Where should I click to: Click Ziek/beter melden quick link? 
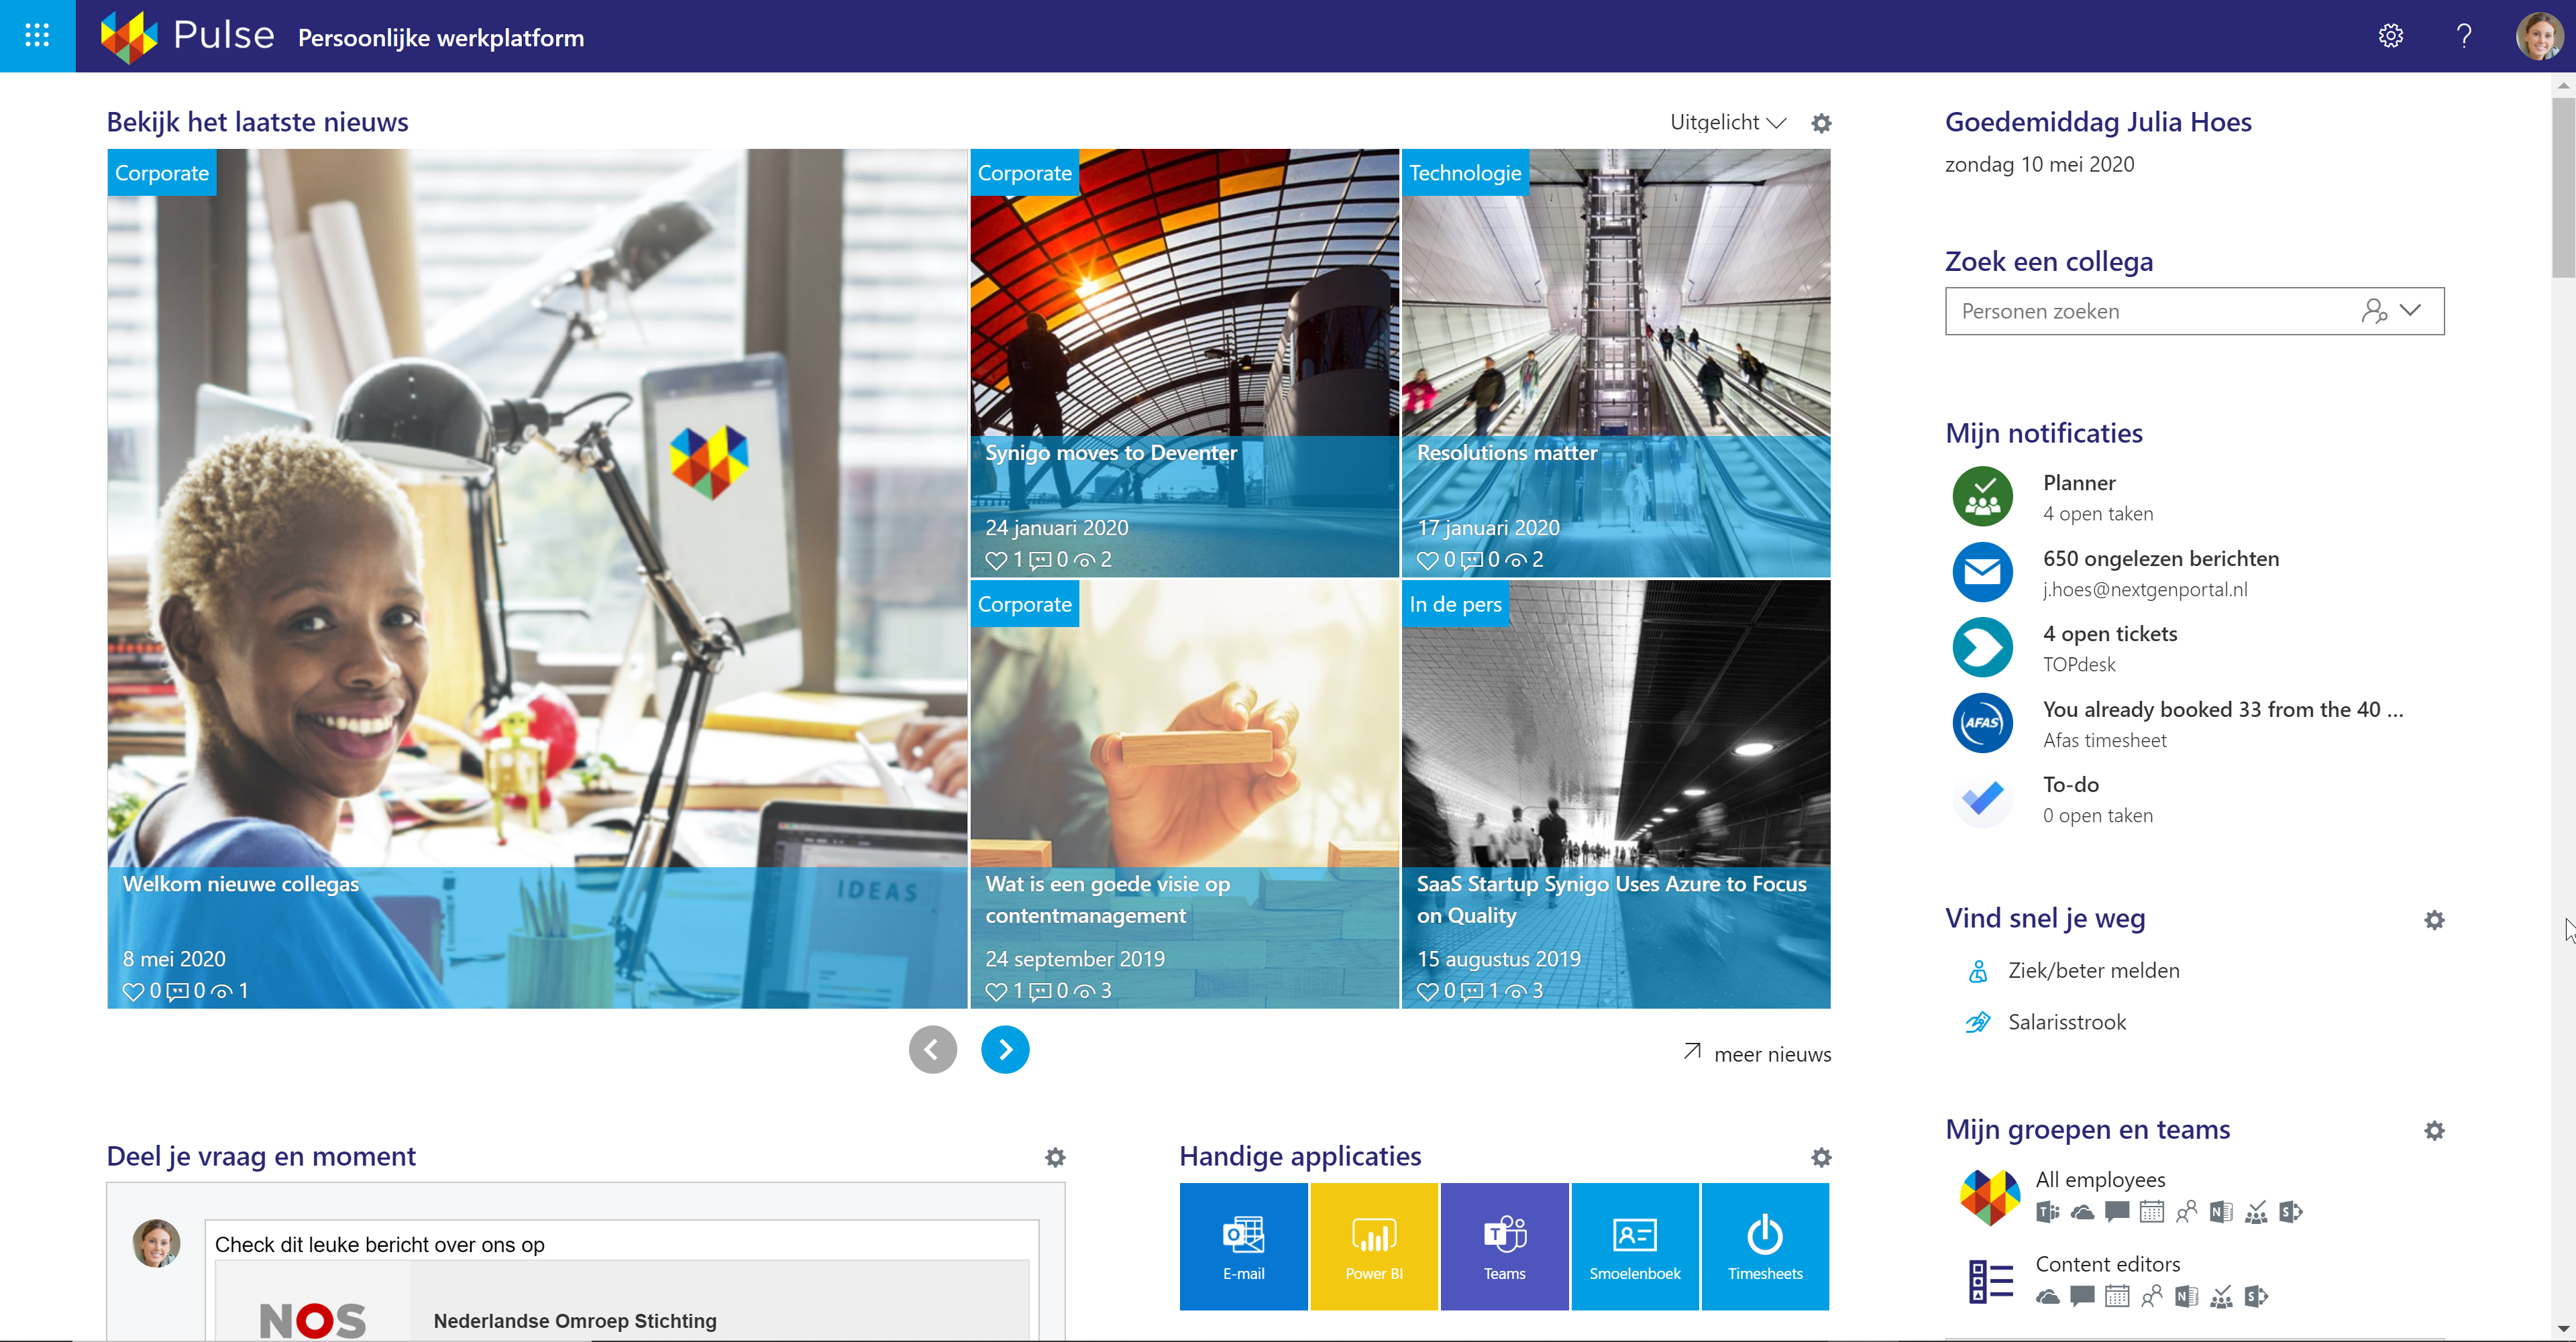click(2094, 969)
